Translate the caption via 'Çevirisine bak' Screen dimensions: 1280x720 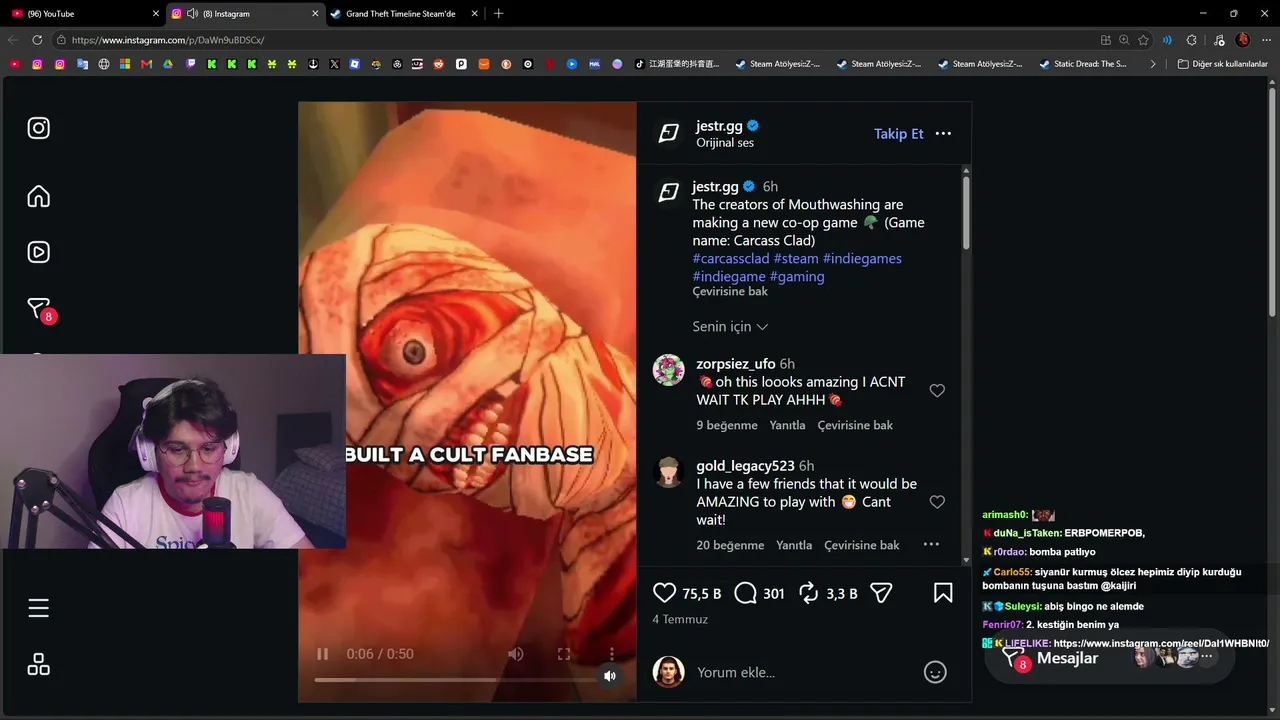click(730, 292)
